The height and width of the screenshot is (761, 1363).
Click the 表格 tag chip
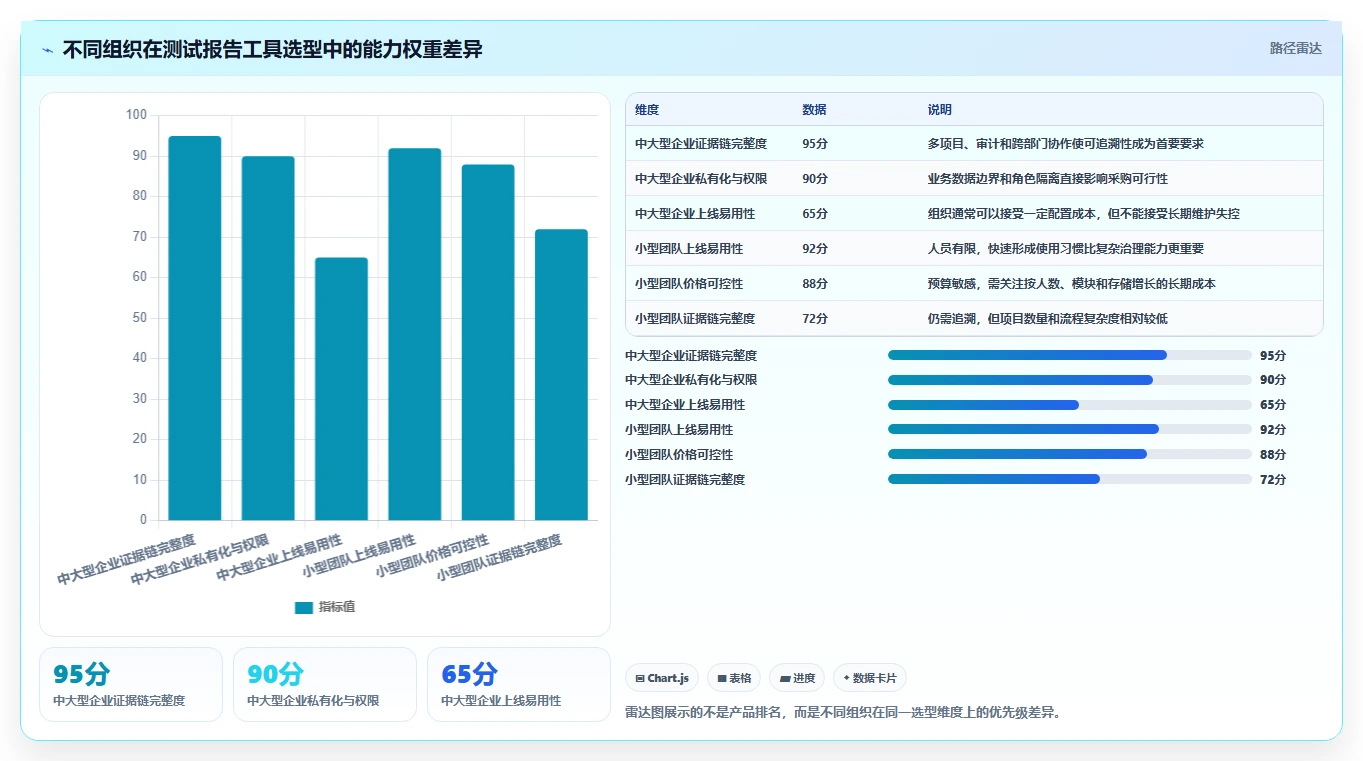(735, 678)
